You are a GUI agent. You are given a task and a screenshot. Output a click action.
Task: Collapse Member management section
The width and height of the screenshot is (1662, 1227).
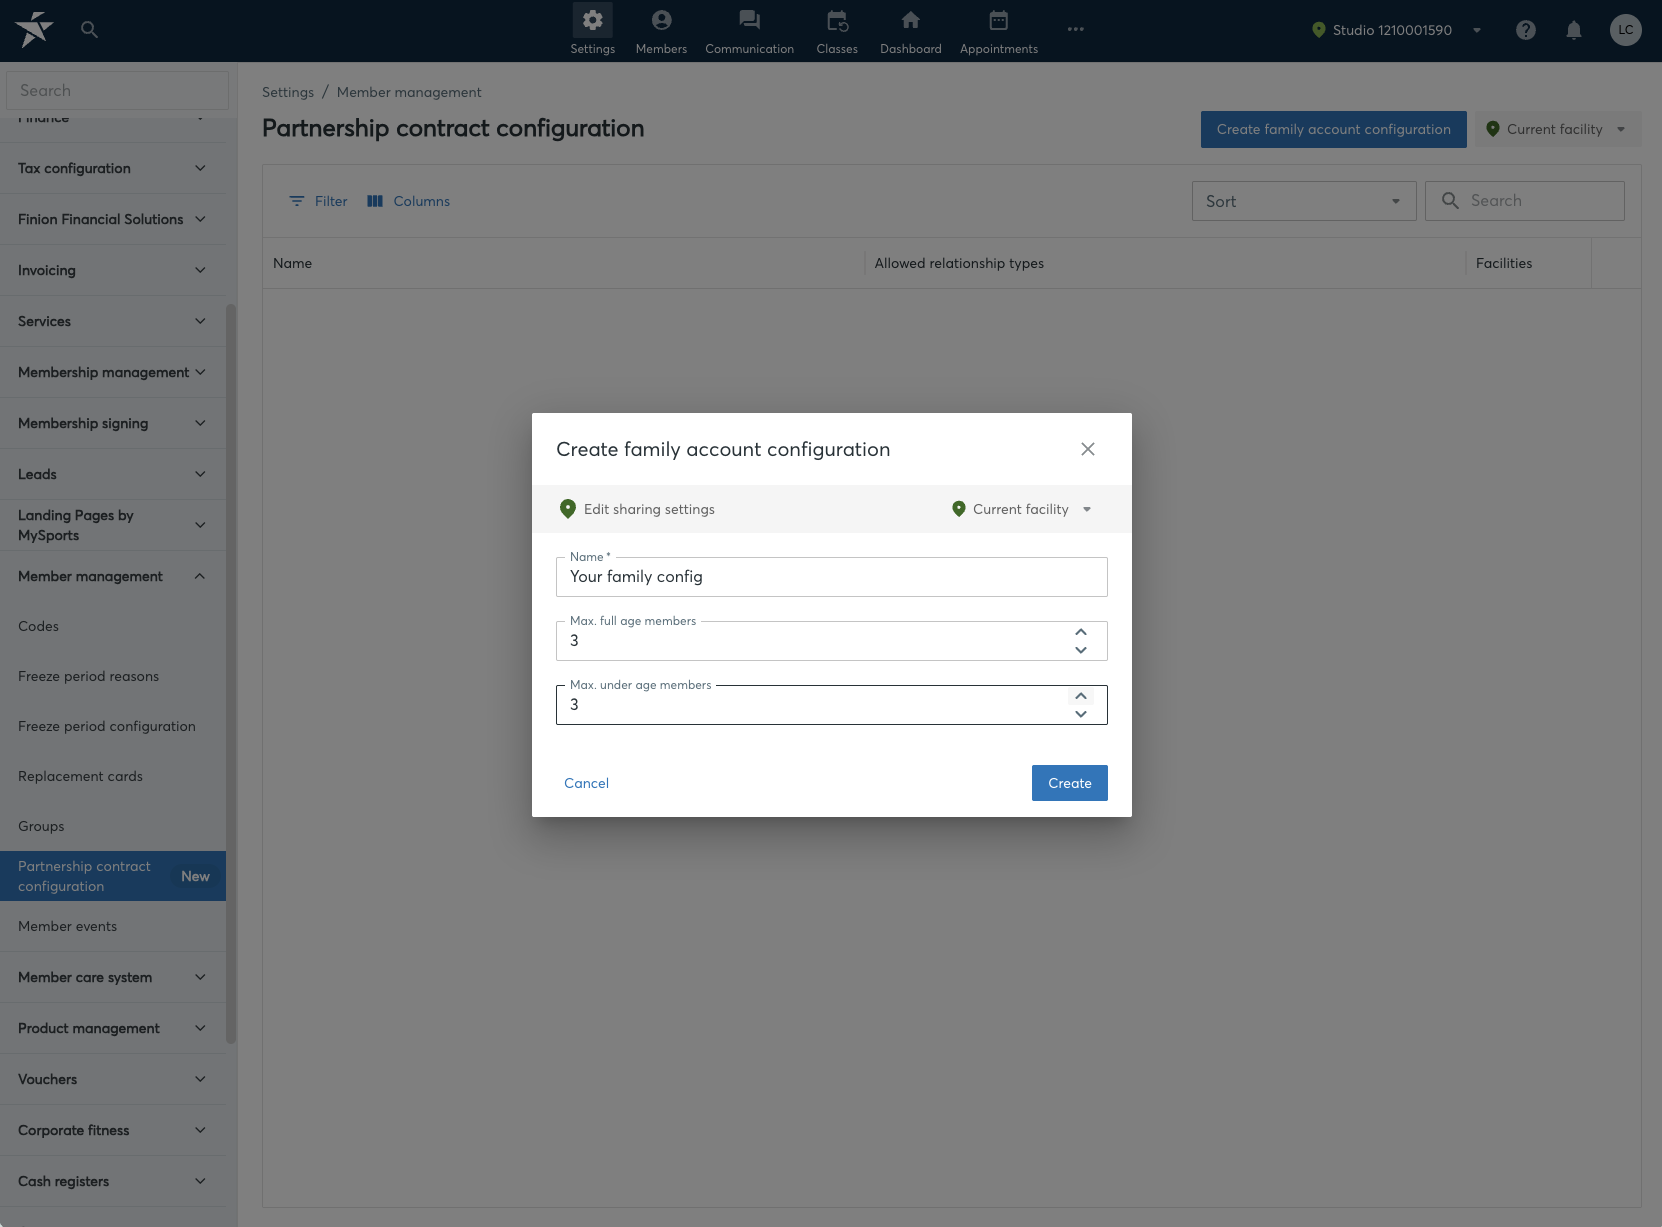[113, 576]
